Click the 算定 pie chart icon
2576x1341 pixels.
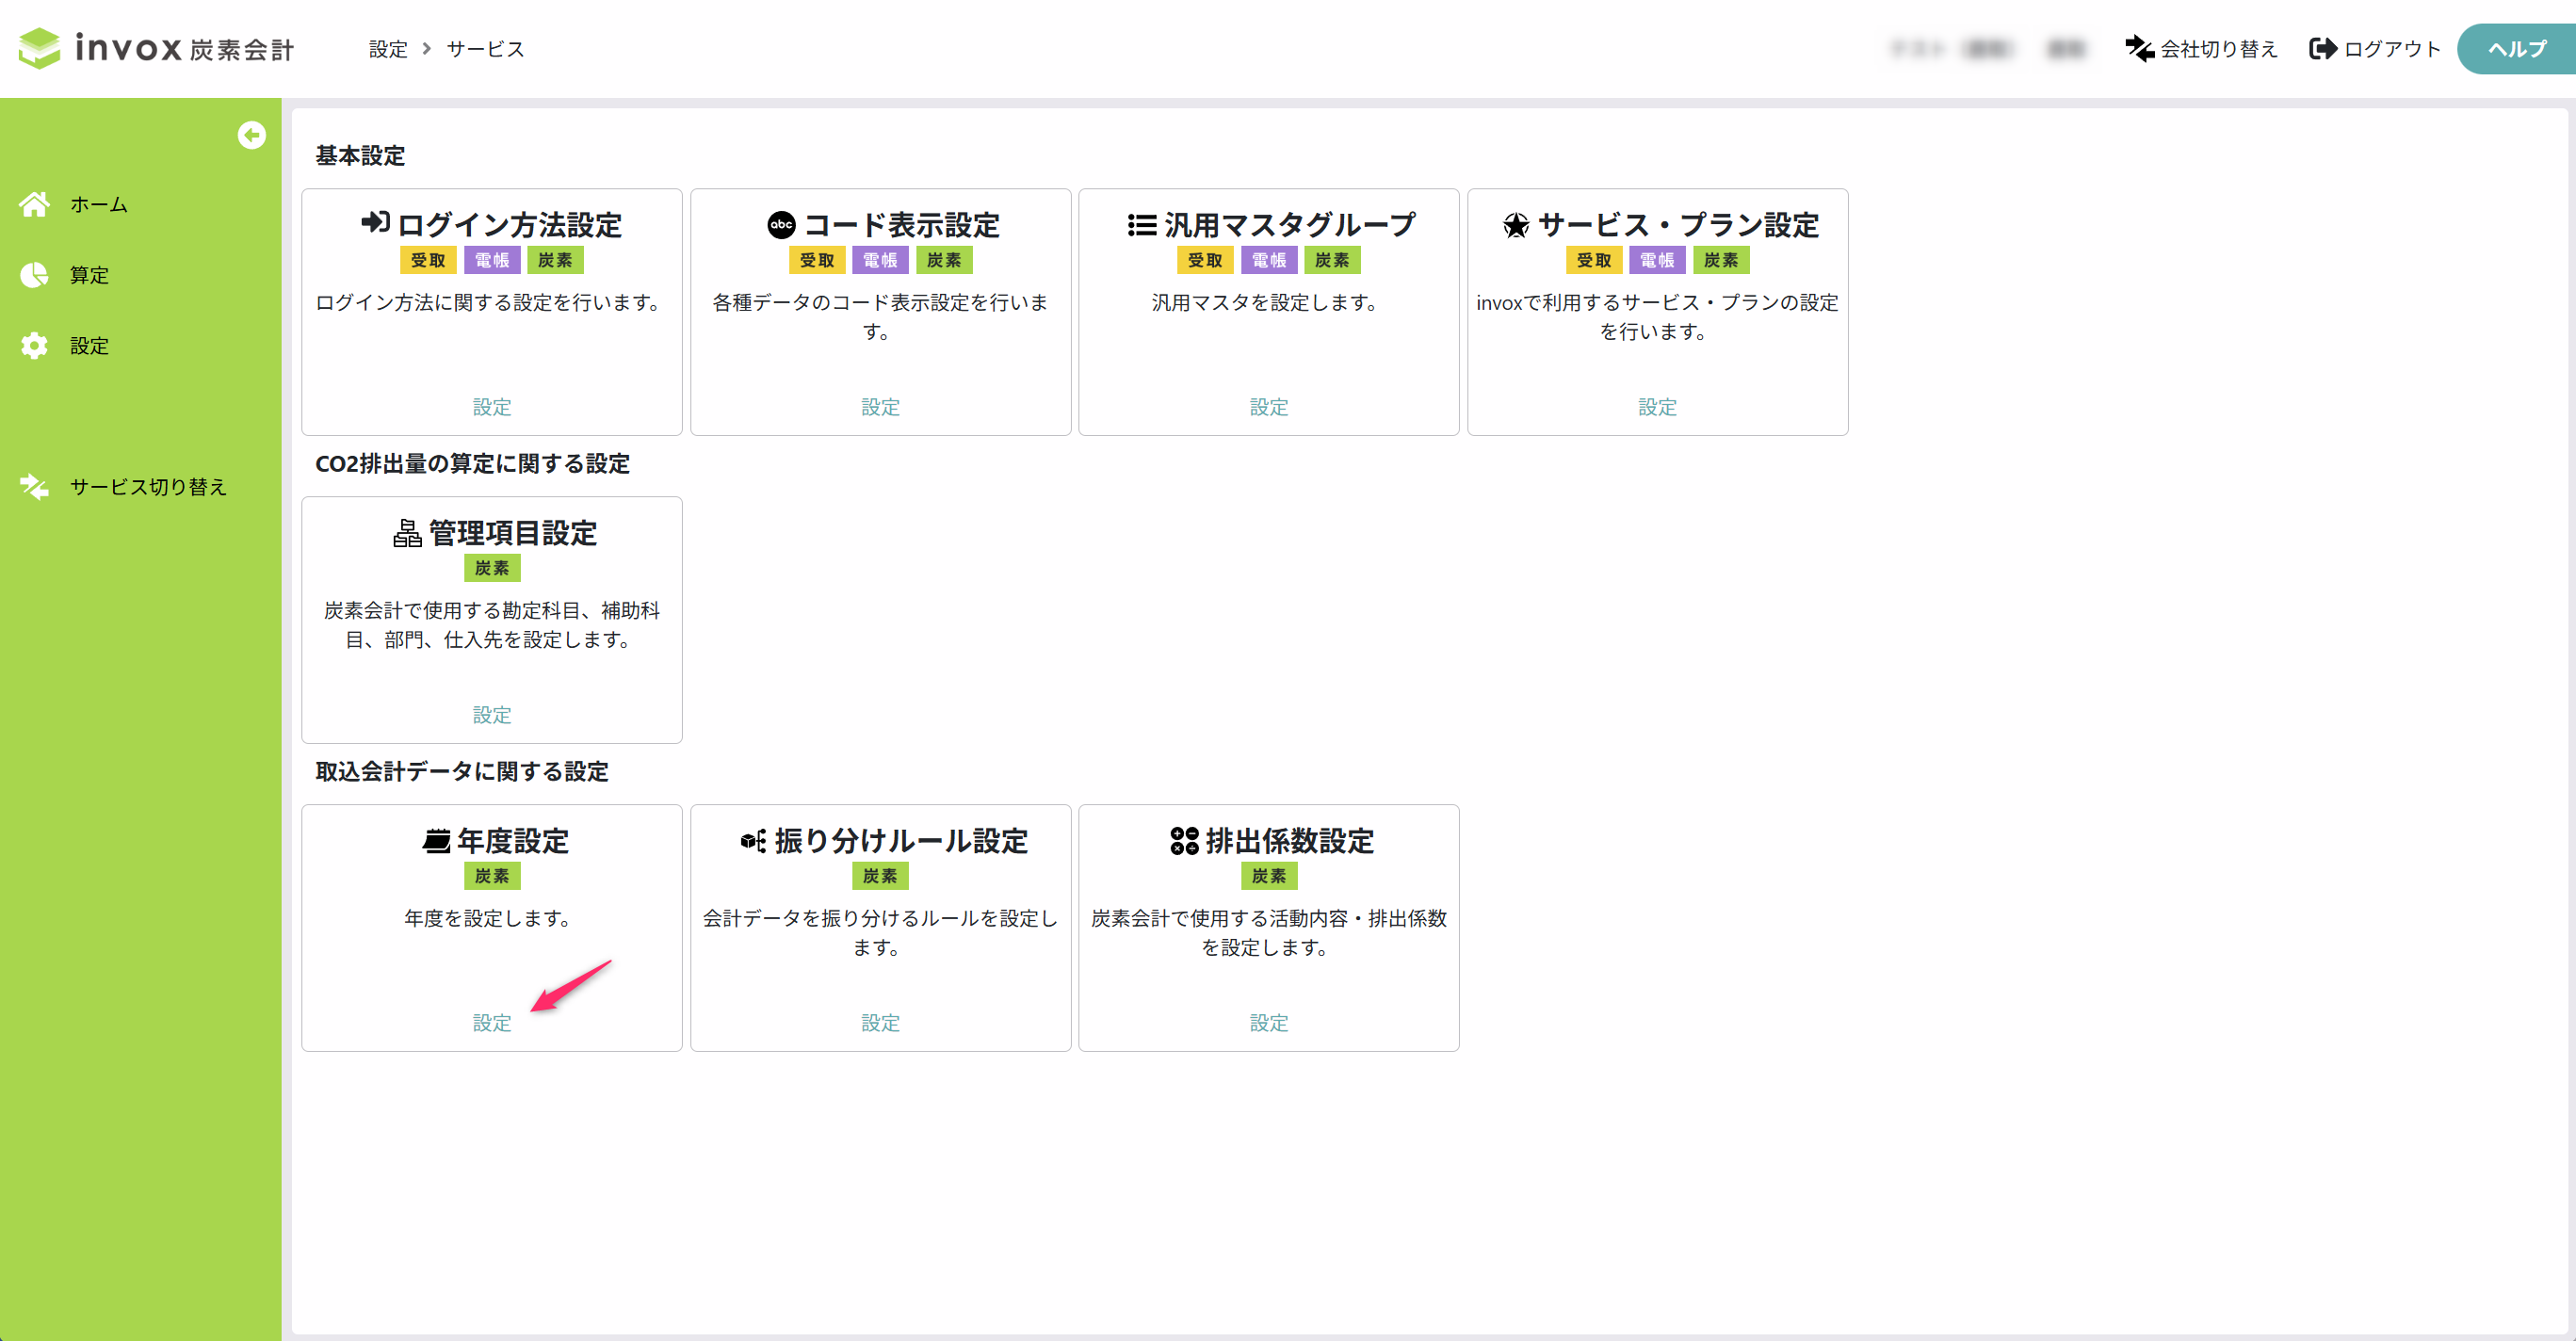pyautogui.click(x=34, y=275)
